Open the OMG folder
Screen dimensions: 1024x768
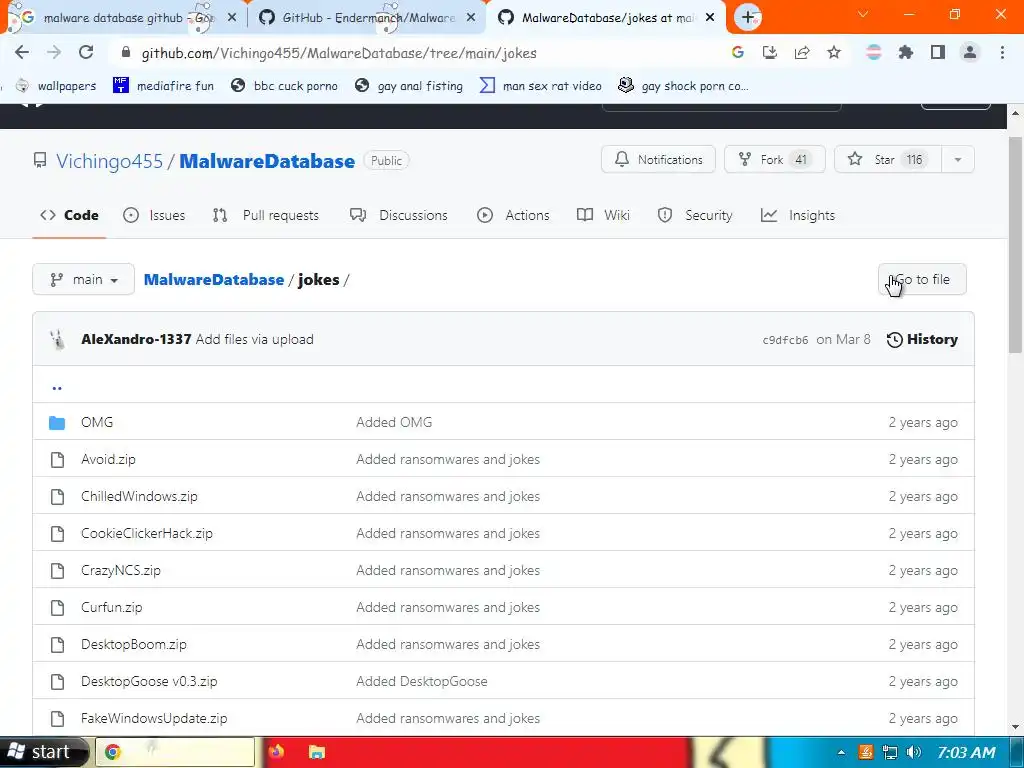[97, 423]
